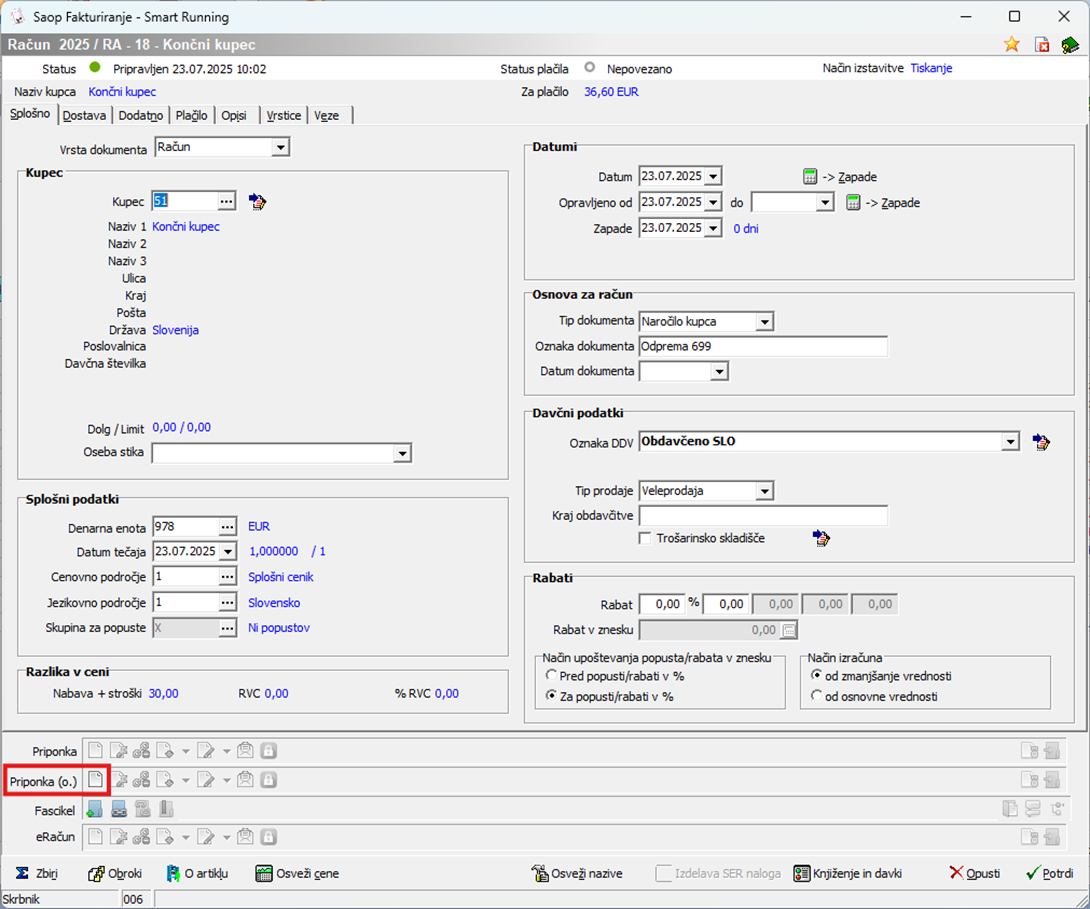Click icon beside Trošarinsko skladišče

pyautogui.click(x=821, y=539)
